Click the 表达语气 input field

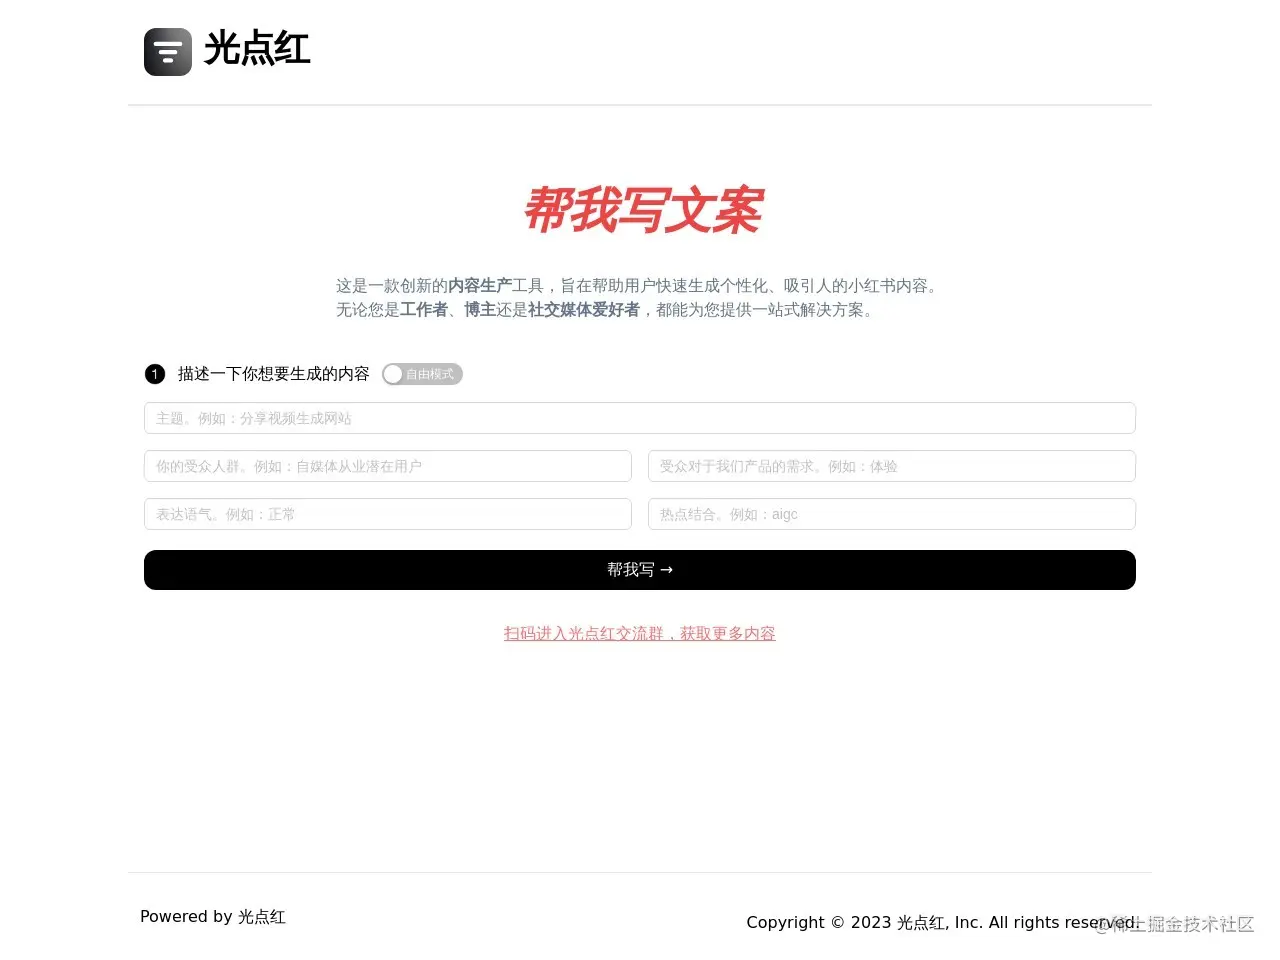(387, 513)
